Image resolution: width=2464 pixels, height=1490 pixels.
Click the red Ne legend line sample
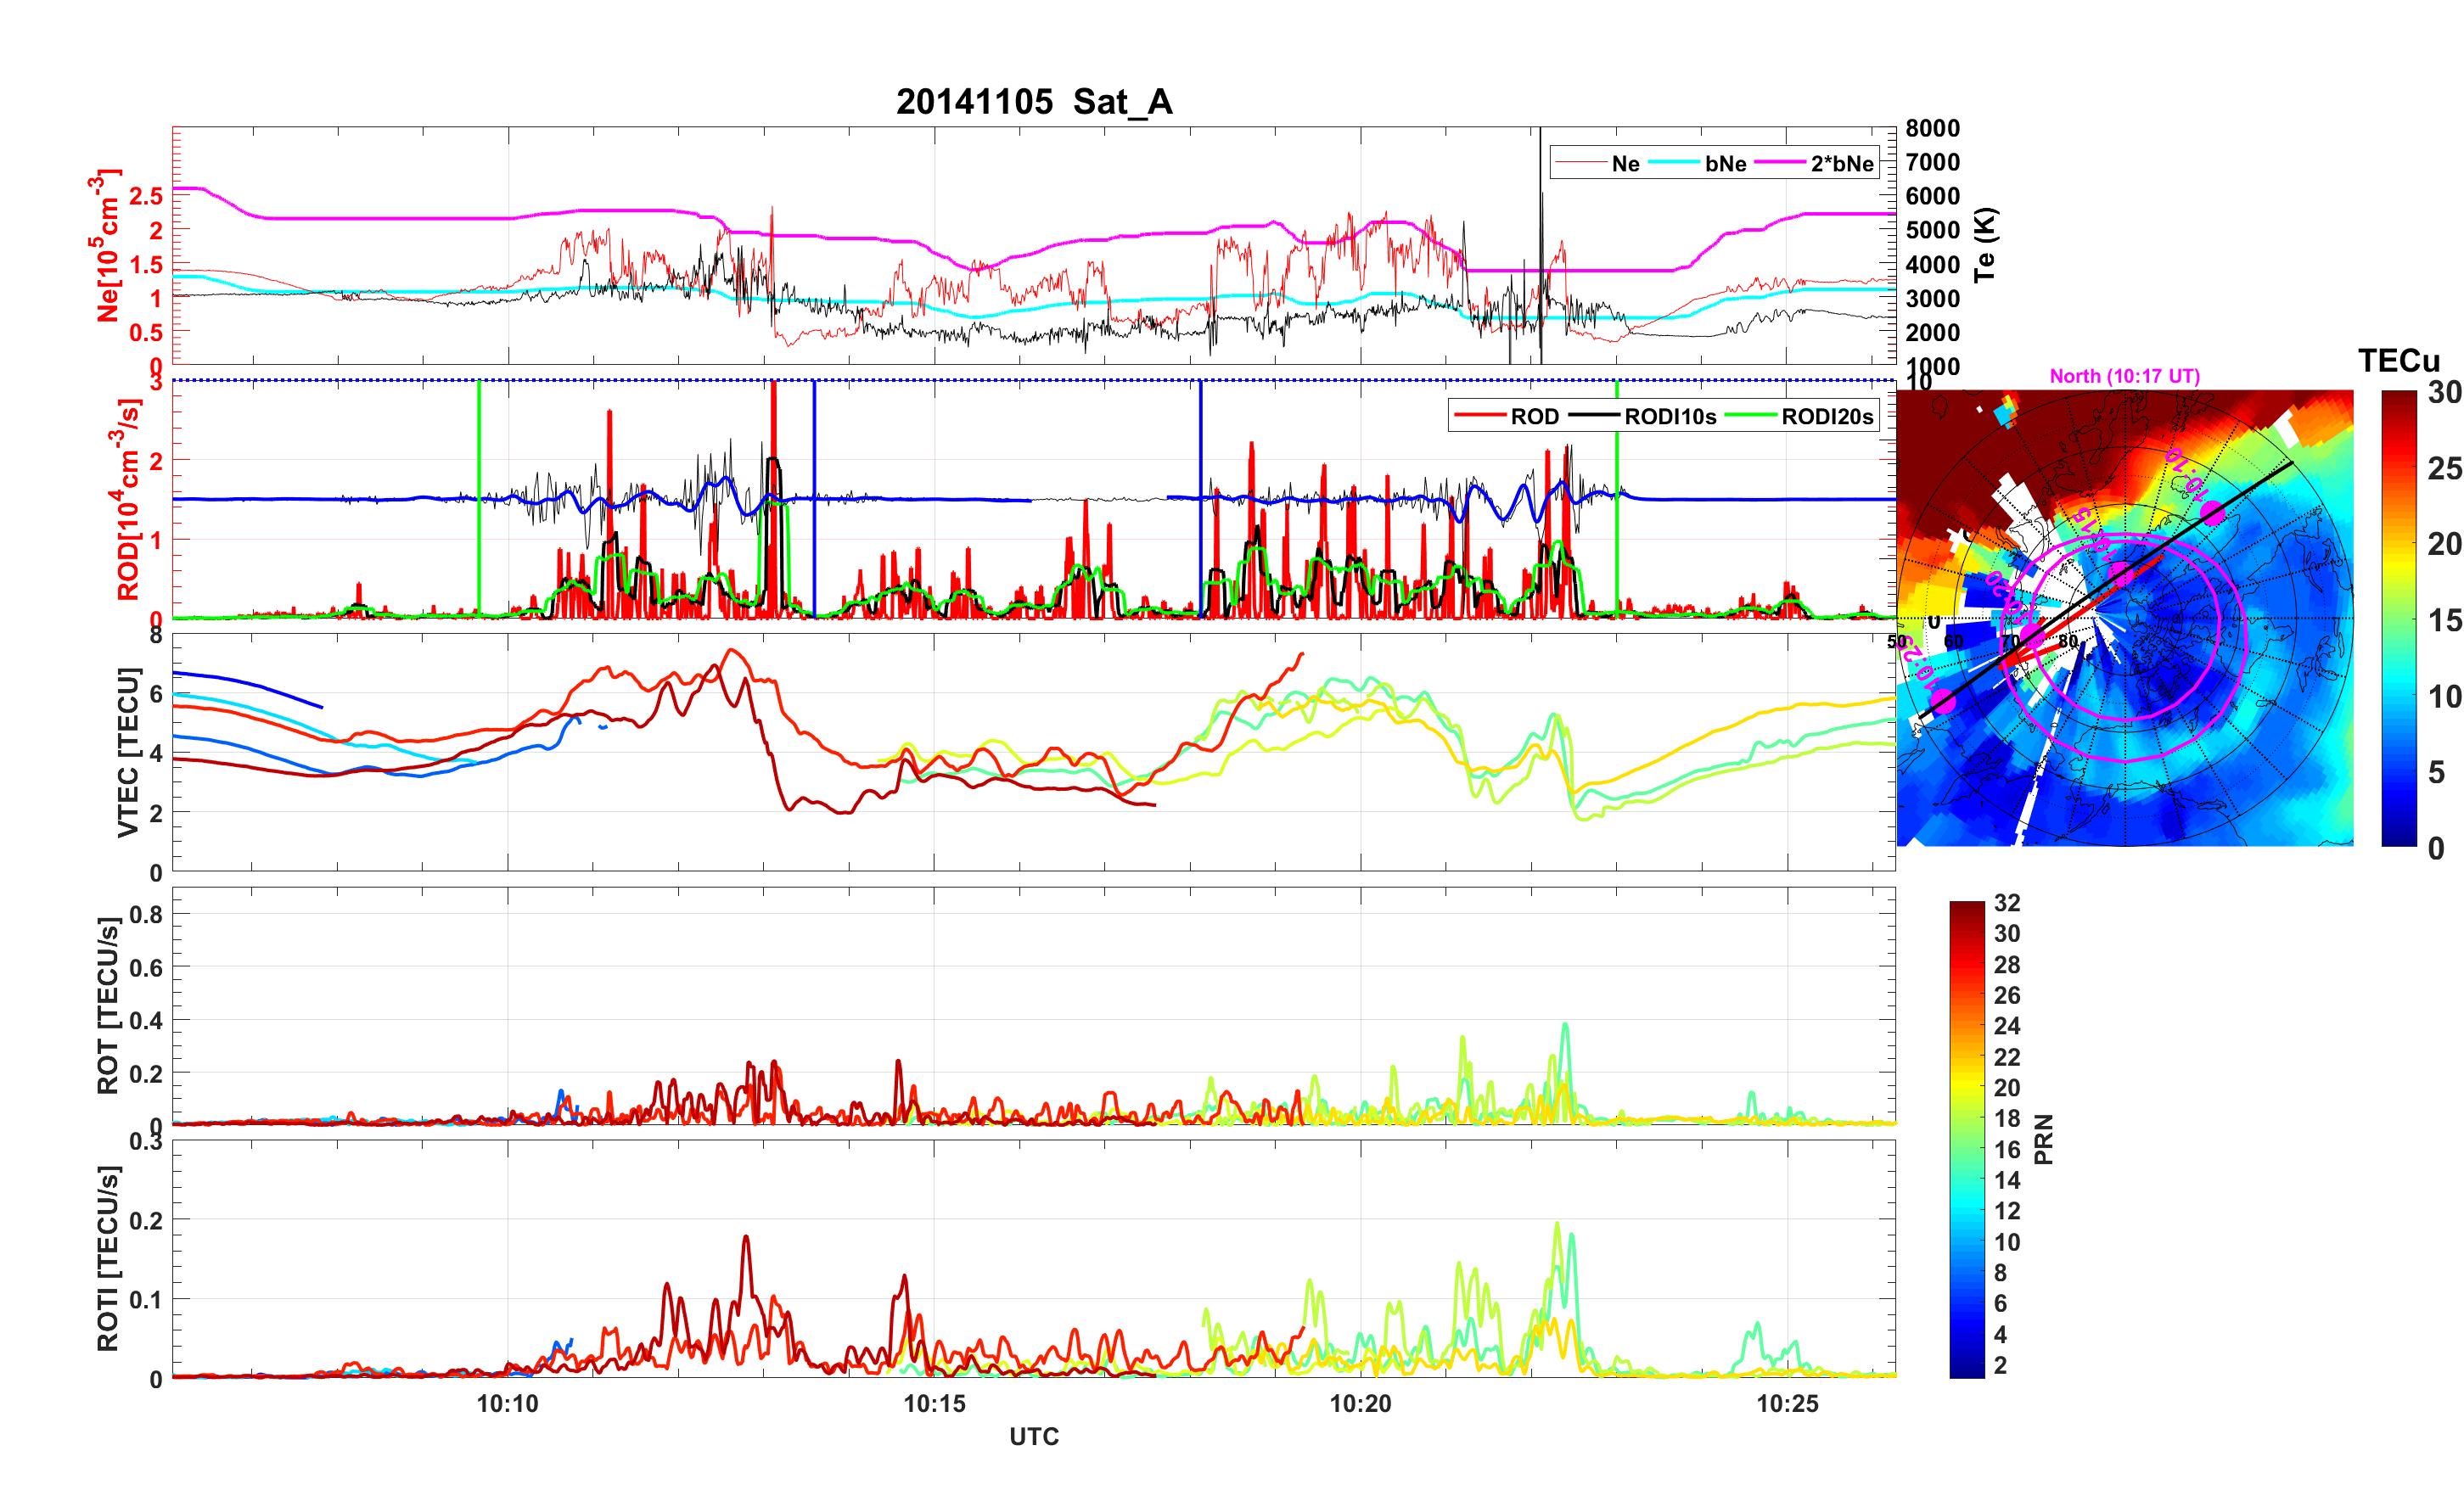coord(1580,163)
